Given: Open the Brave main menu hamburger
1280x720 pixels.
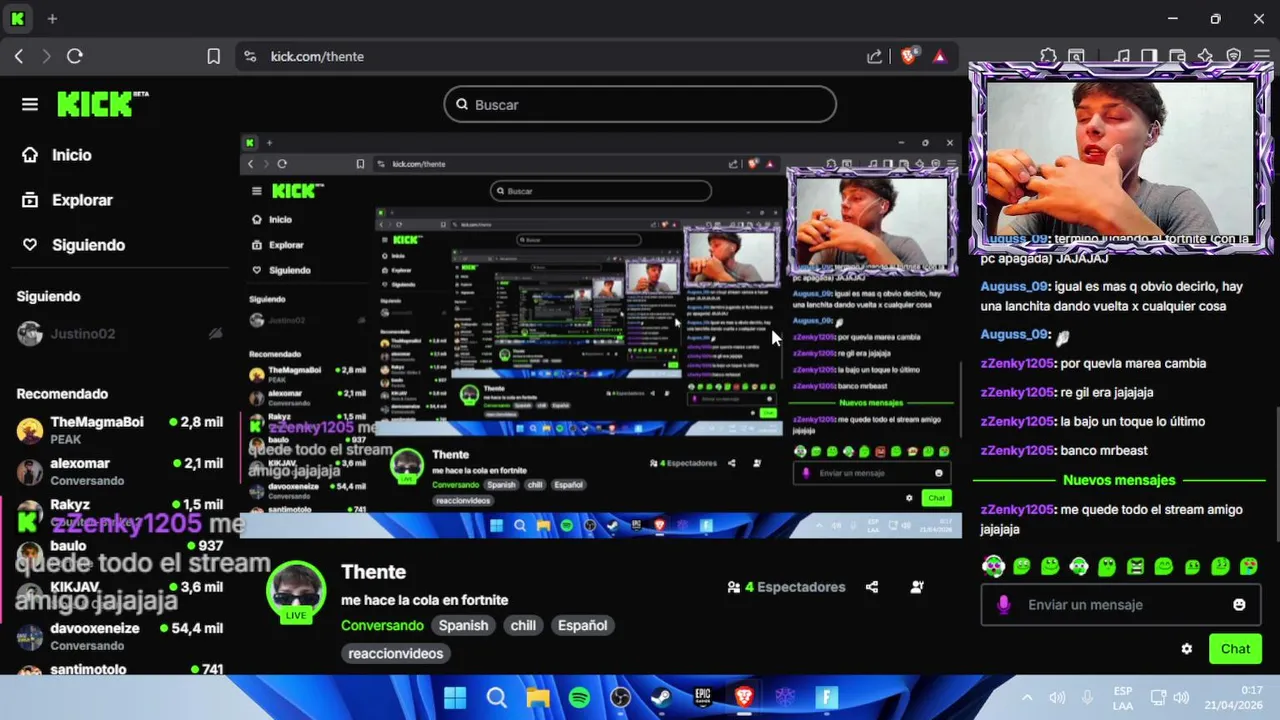Looking at the screenshot, I should point(1262,57).
